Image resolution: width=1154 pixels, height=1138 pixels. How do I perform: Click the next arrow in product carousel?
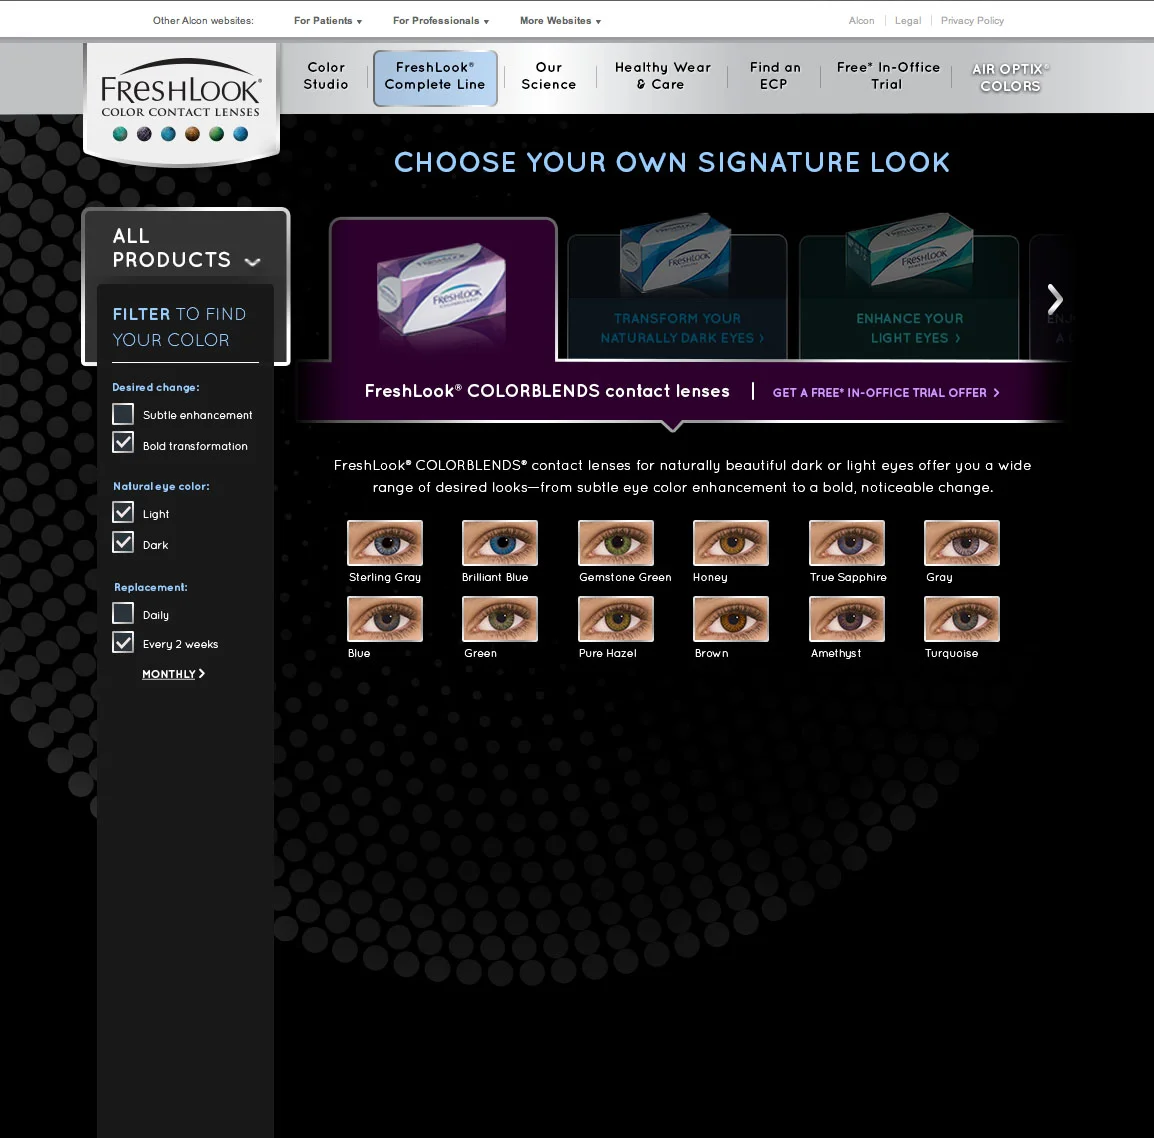click(1055, 299)
